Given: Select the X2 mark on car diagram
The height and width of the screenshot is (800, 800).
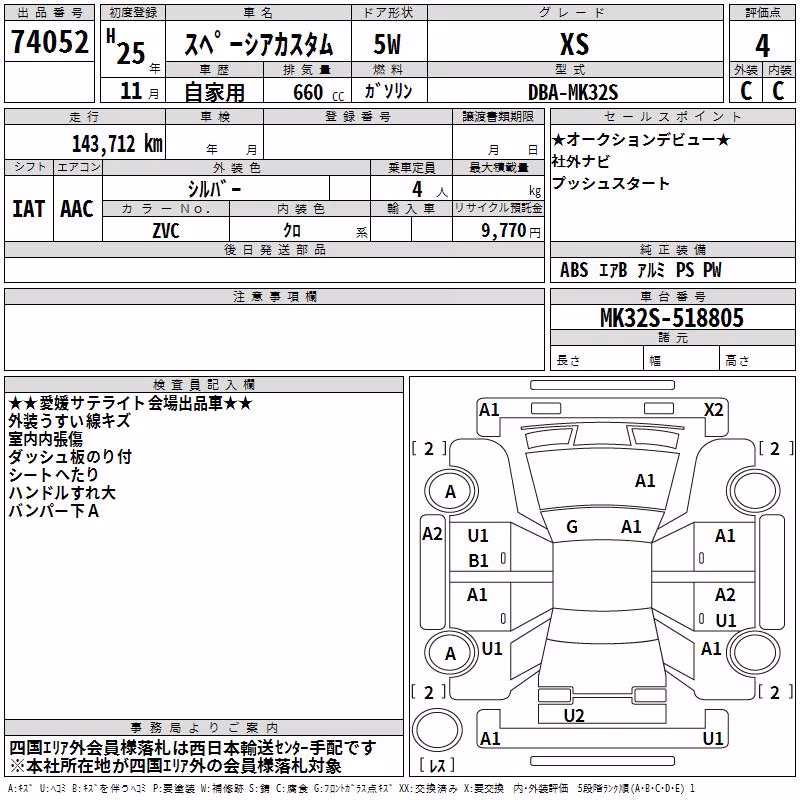Looking at the screenshot, I should pos(714,410).
